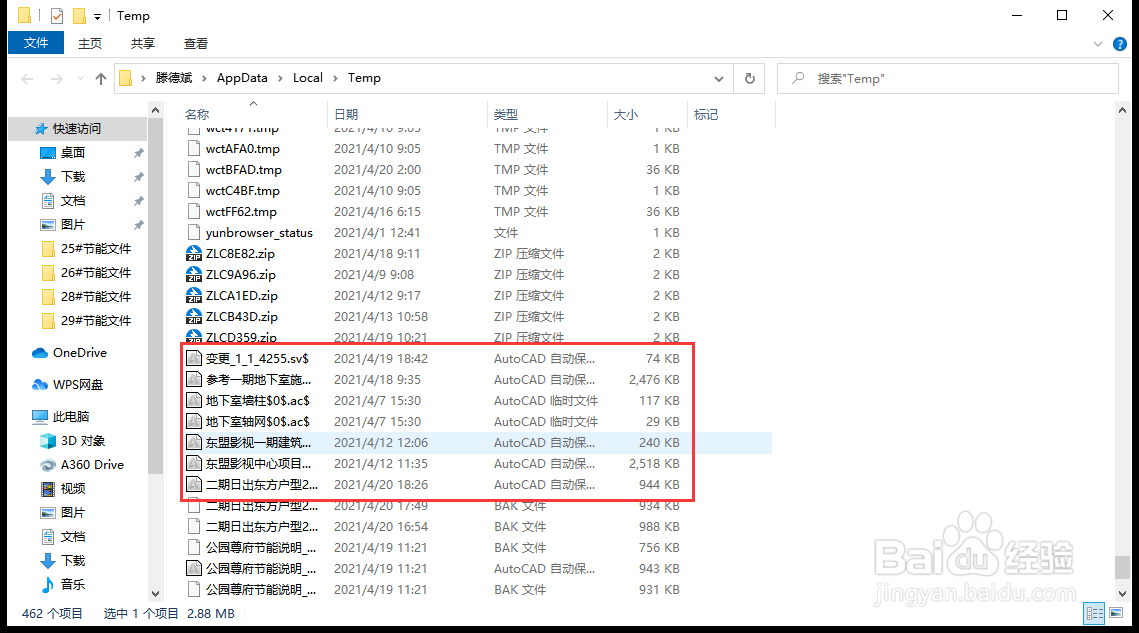Open the recent locations dropdown arrow
The height and width of the screenshot is (633, 1139).
pos(80,78)
